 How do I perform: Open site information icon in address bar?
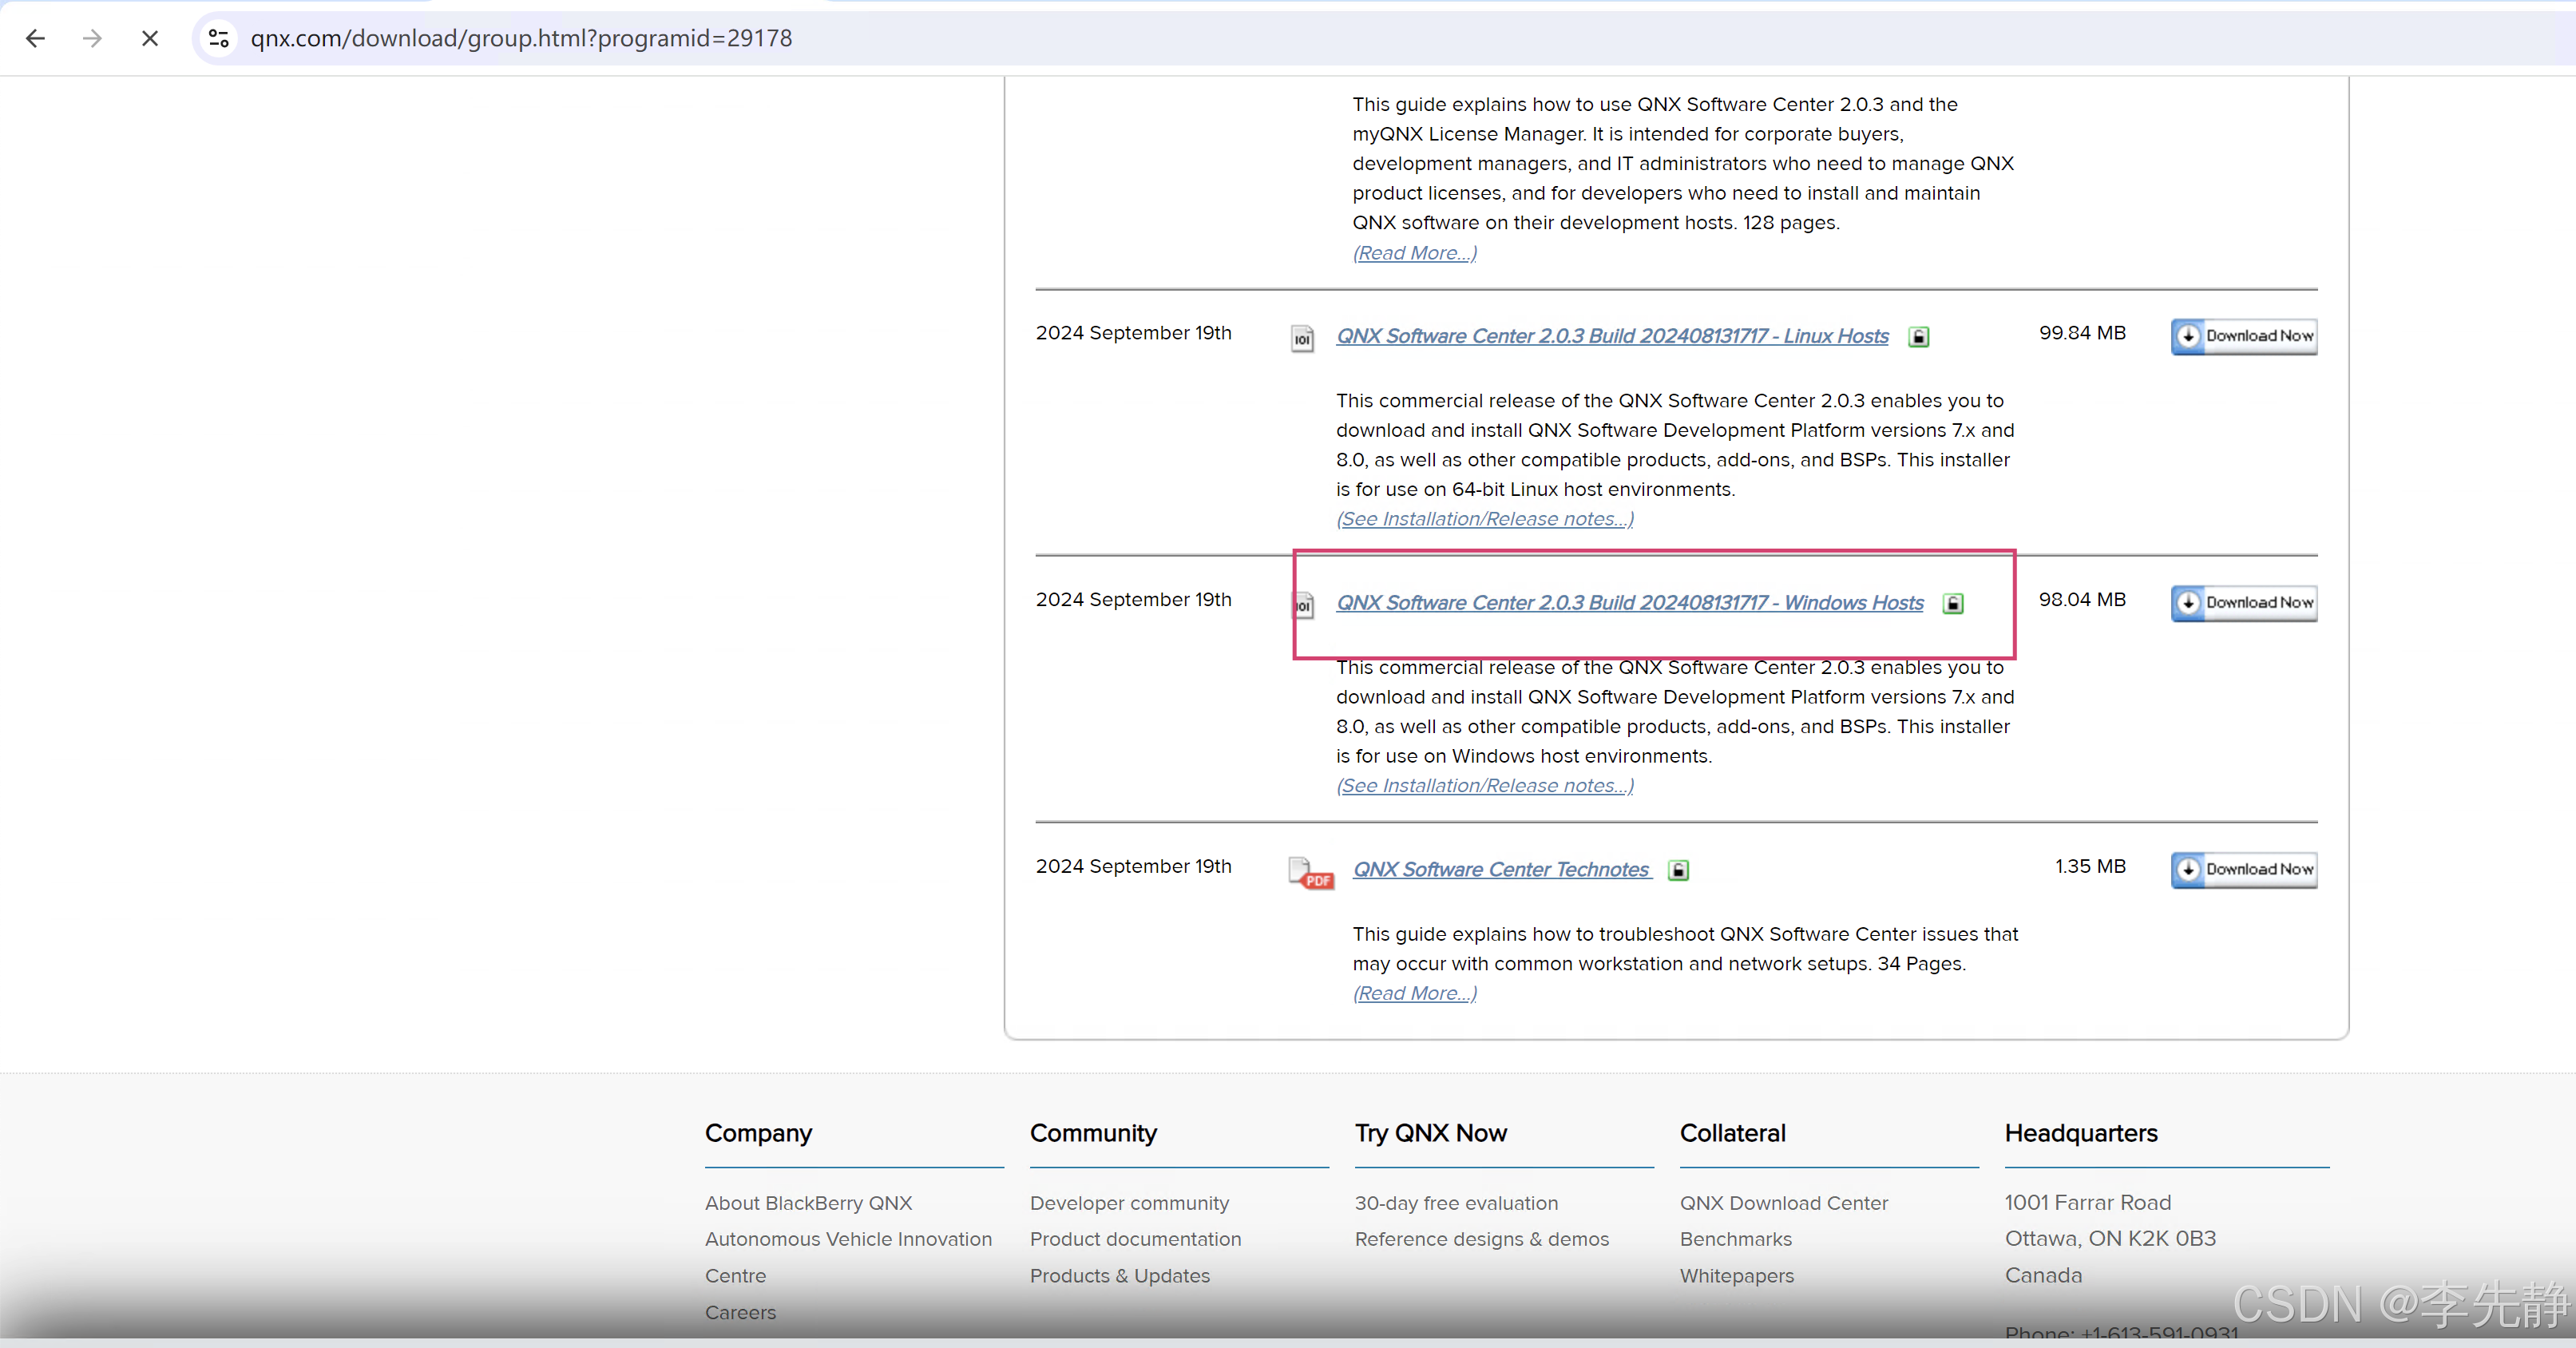[x=219, y=38]
